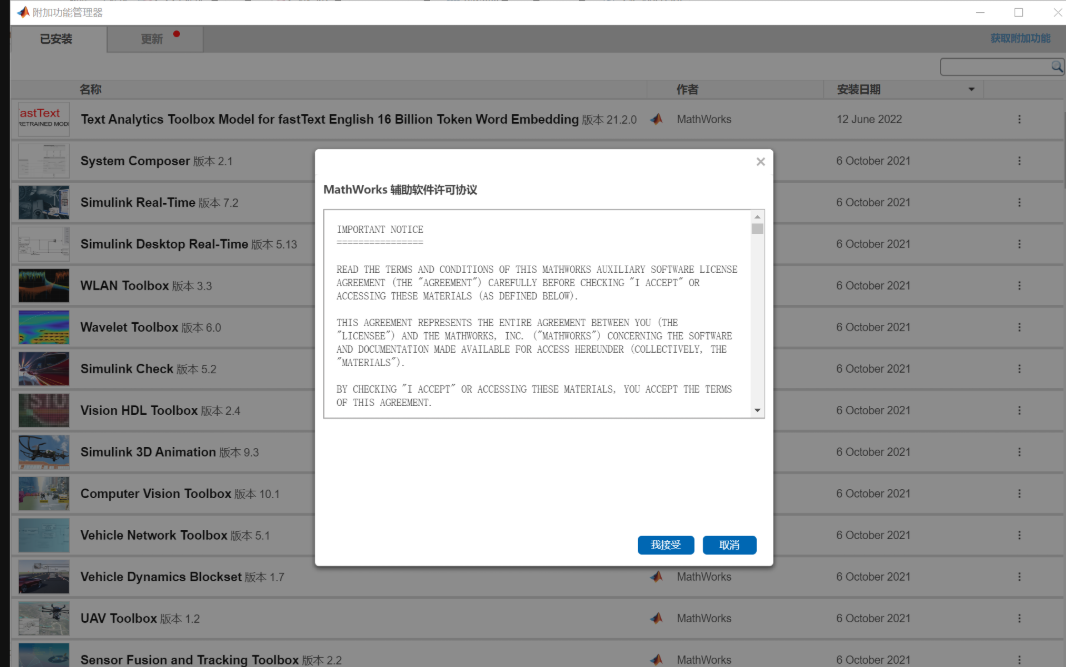Viewport: 1066px width, 667px height.
Task: Click the Vehicle Network Toolbox thumbnail
Action: point(44,535)
